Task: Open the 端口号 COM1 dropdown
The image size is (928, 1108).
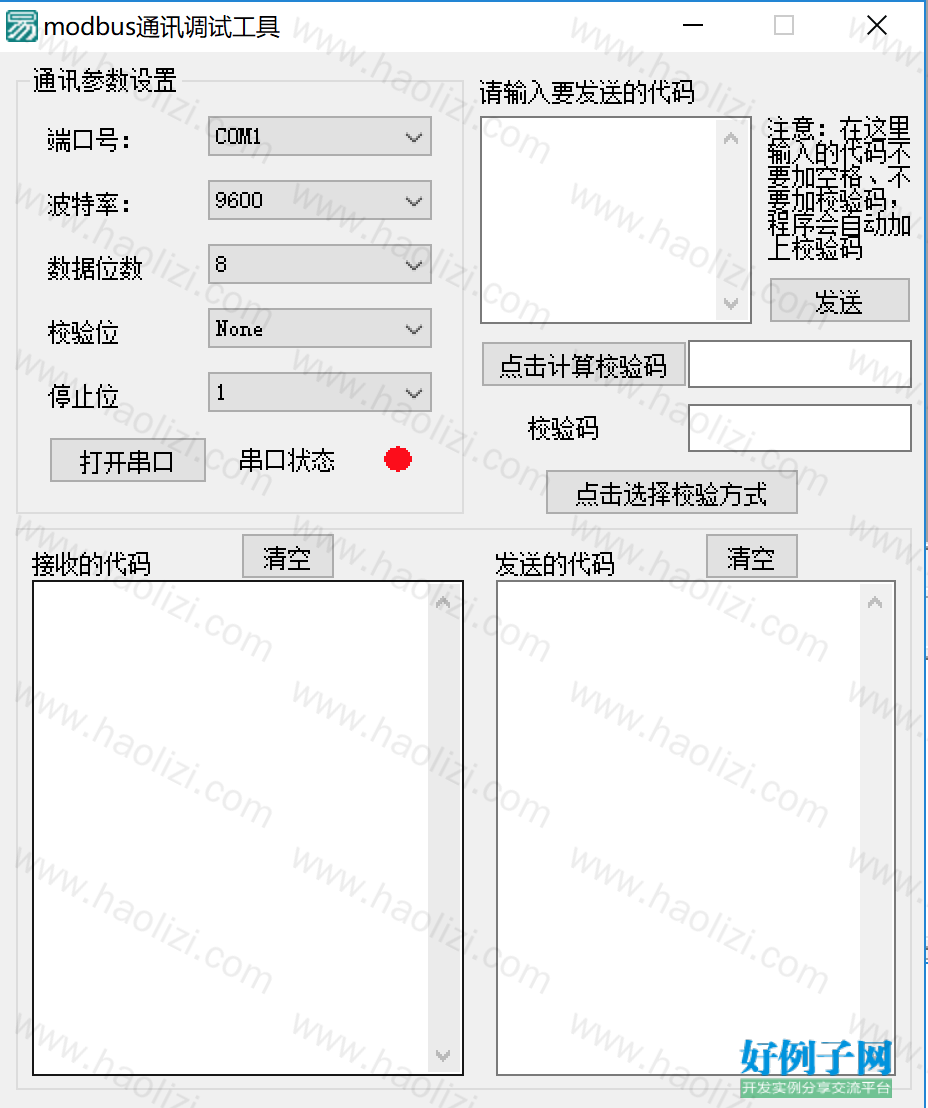Action: pos(319,136)
